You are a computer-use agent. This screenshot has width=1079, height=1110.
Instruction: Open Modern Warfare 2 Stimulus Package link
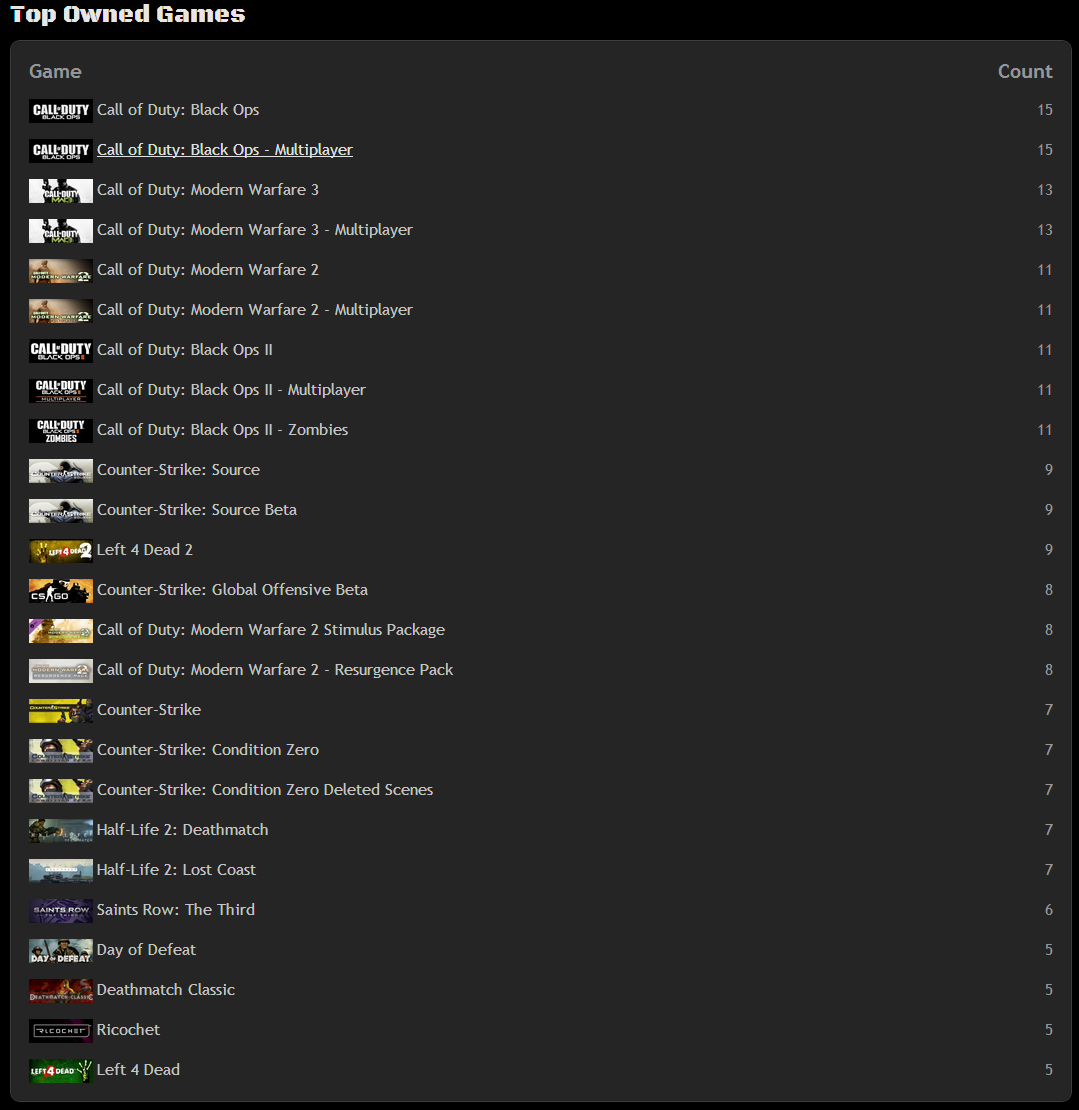coord(270,630)
